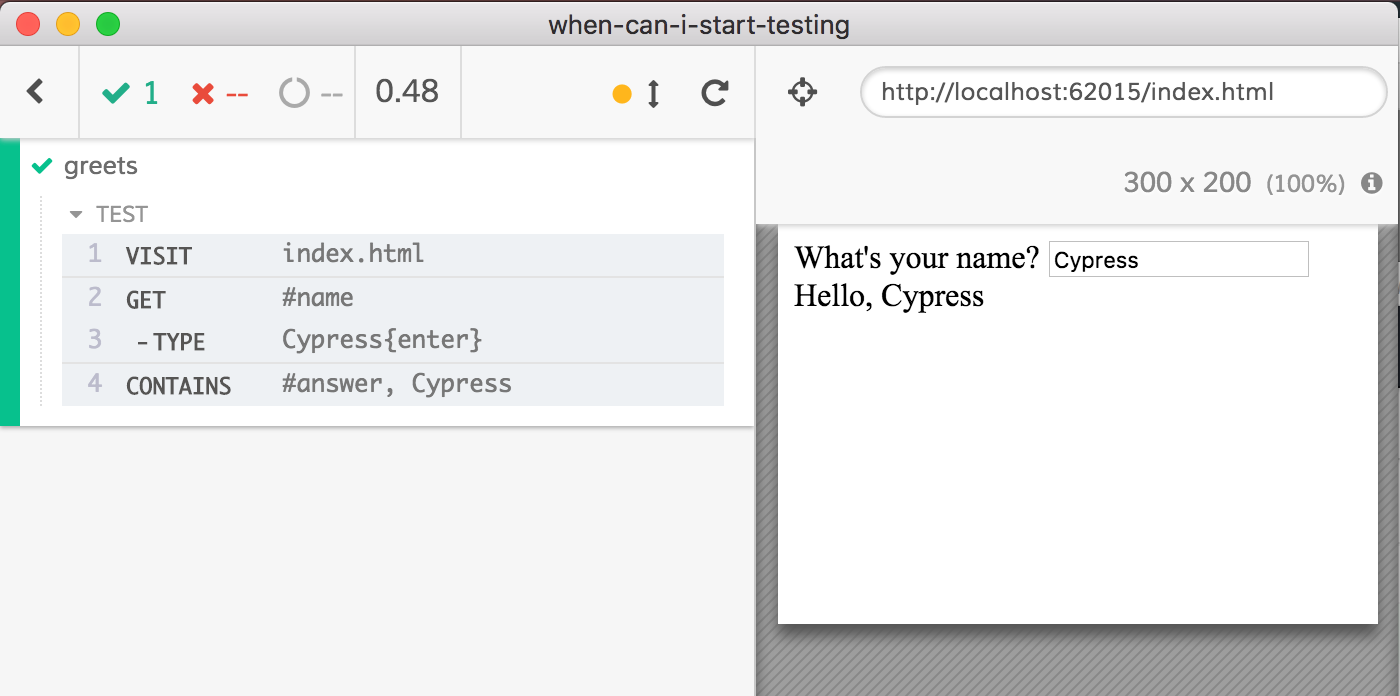Click the localhost URL address field

(1124, 92)
